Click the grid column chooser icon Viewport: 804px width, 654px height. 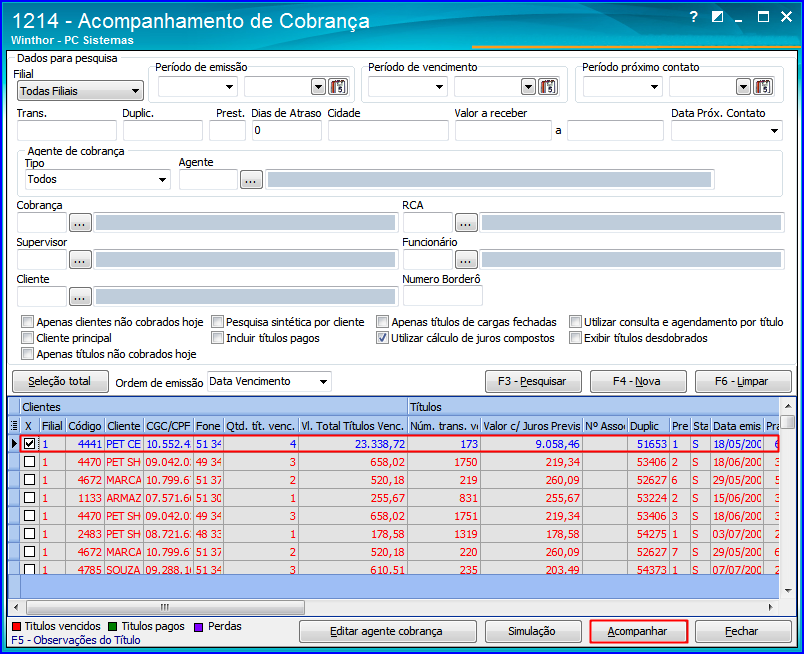[14, 426]
